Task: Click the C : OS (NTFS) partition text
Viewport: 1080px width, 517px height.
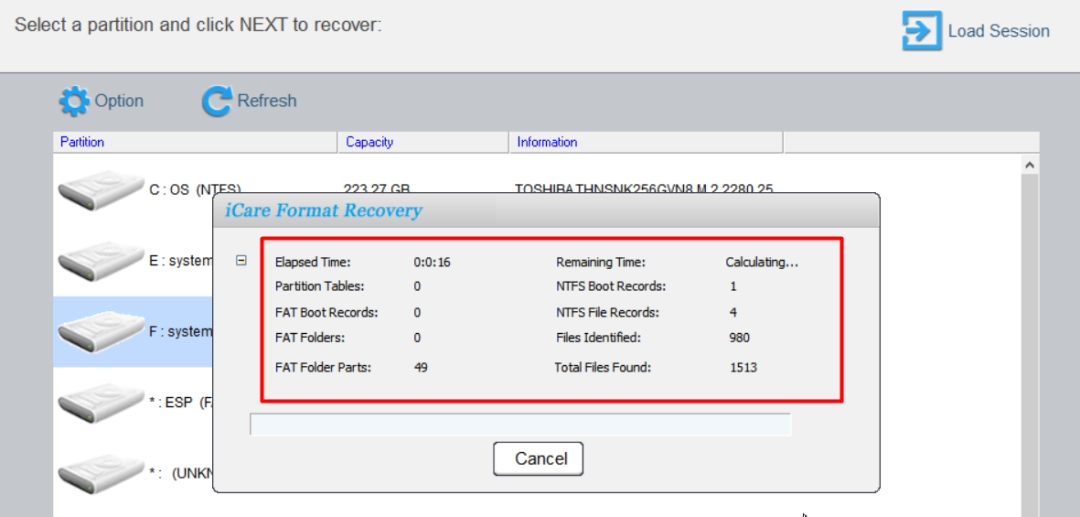Action: [195, 189]
